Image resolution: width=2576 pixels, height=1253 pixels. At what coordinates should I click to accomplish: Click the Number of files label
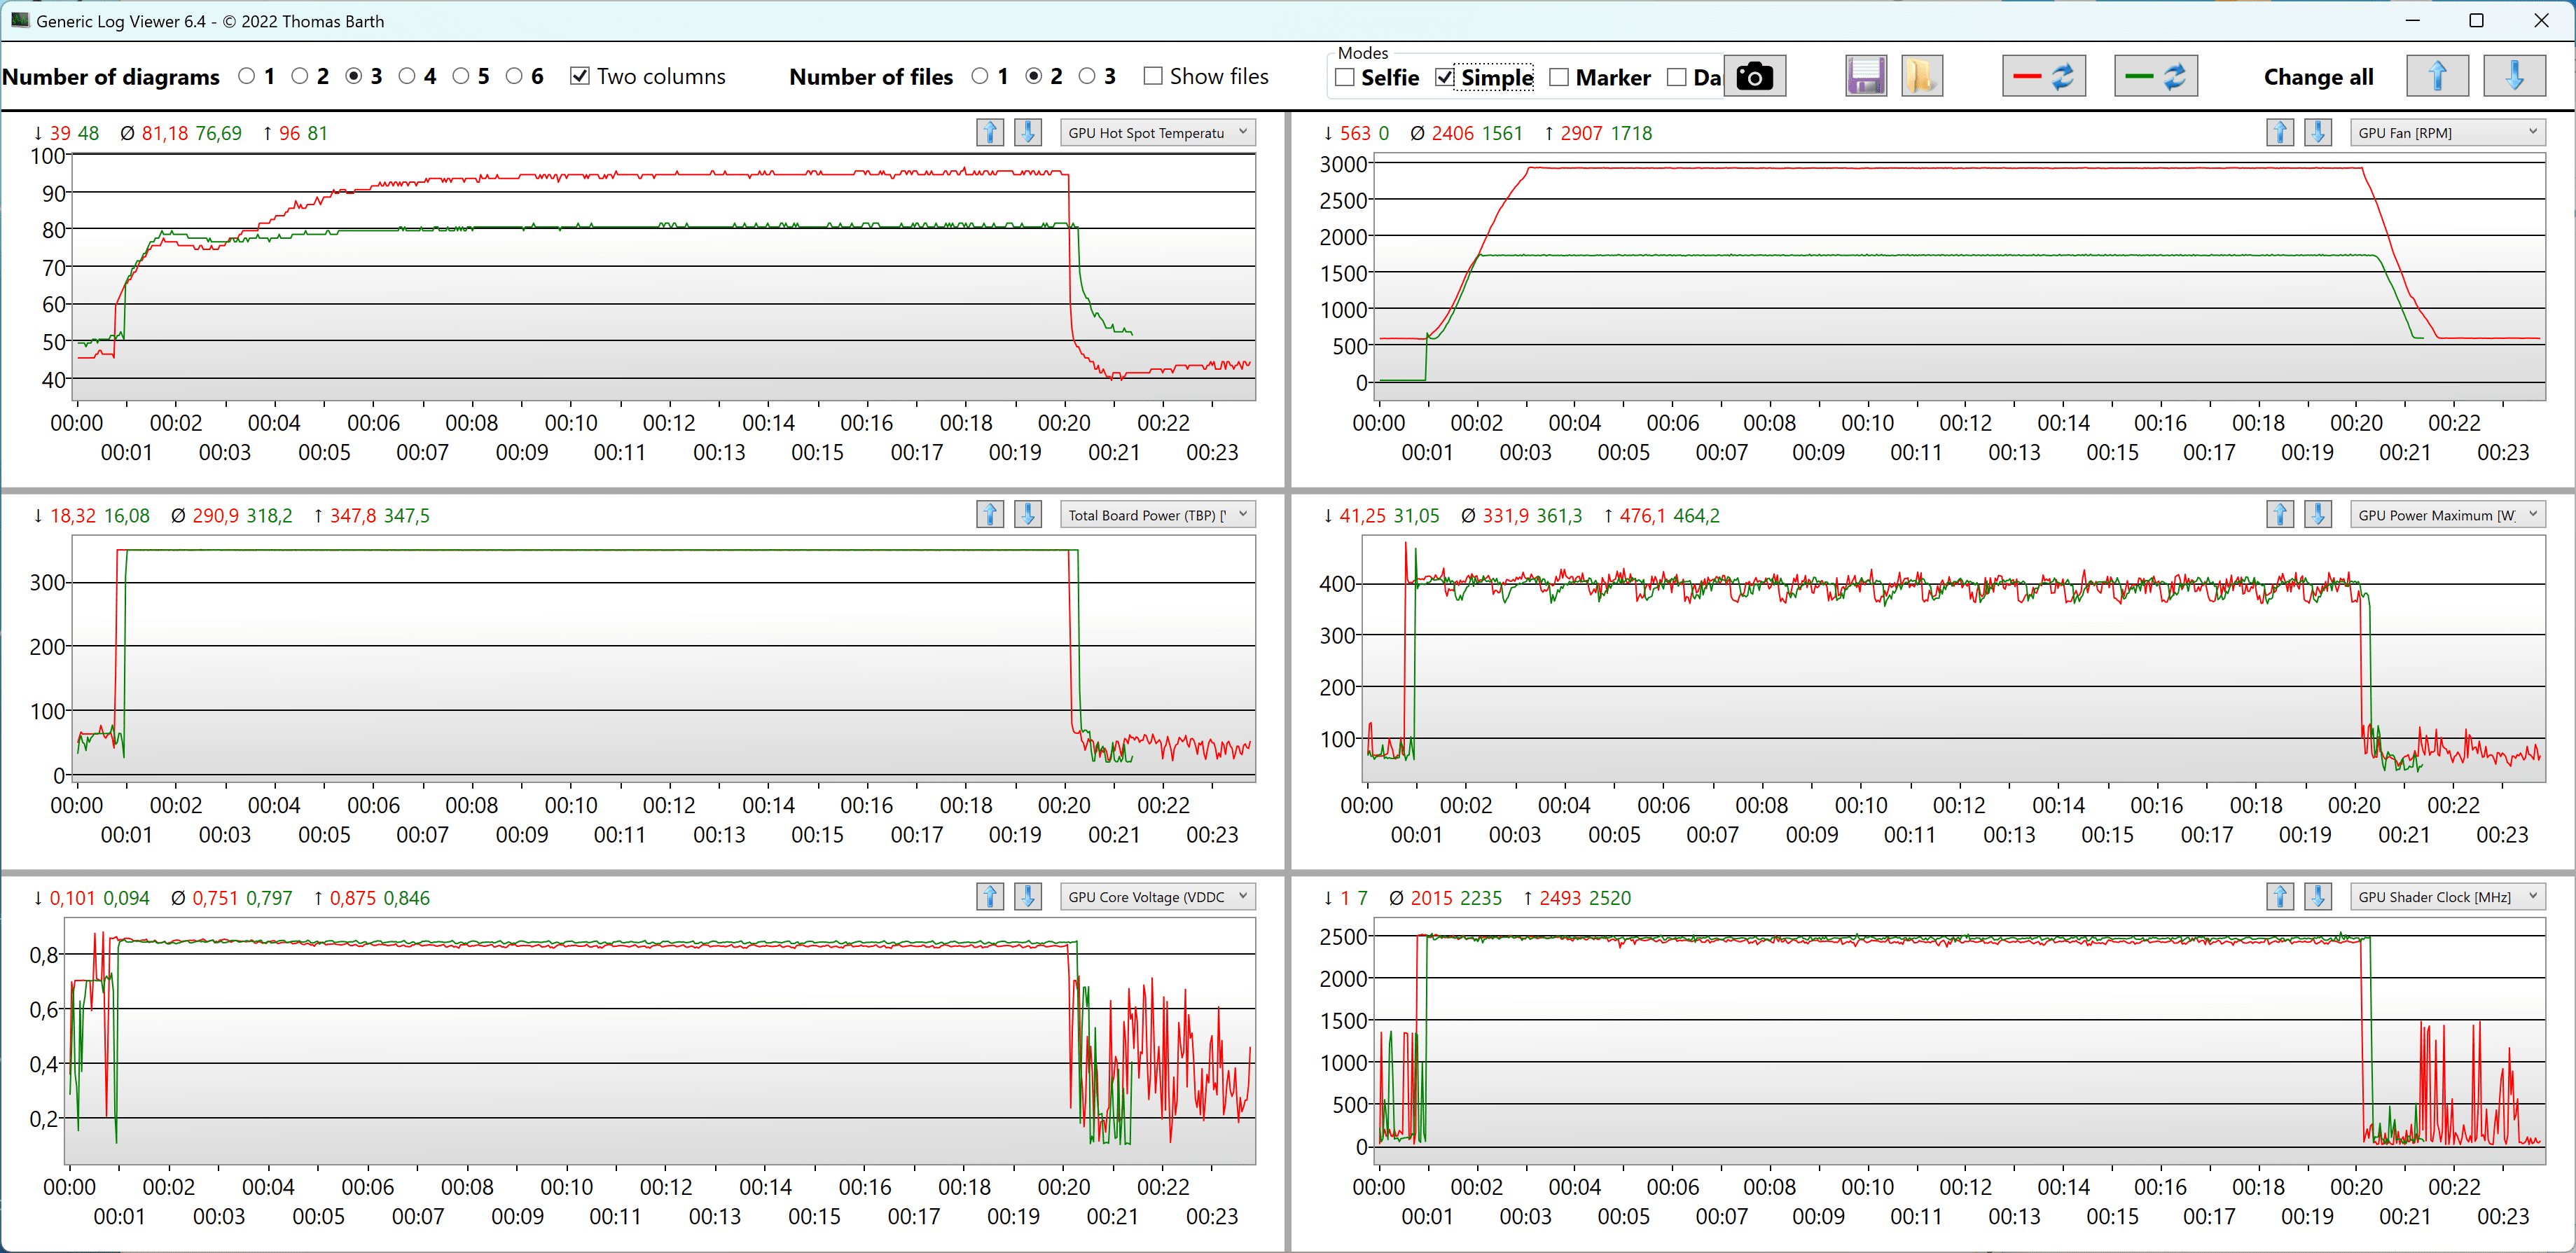point(871,77)
